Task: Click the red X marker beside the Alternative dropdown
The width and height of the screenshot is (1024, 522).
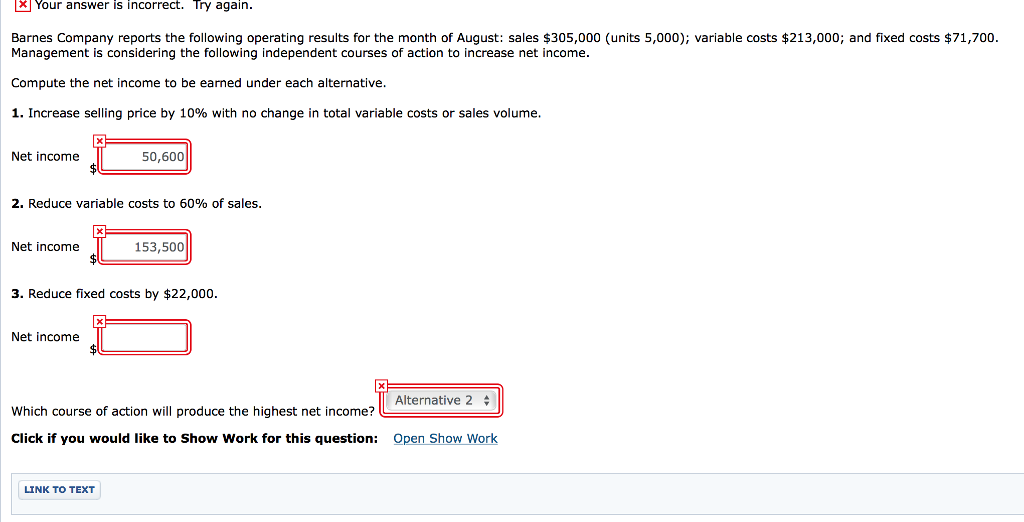Action: 381,385
